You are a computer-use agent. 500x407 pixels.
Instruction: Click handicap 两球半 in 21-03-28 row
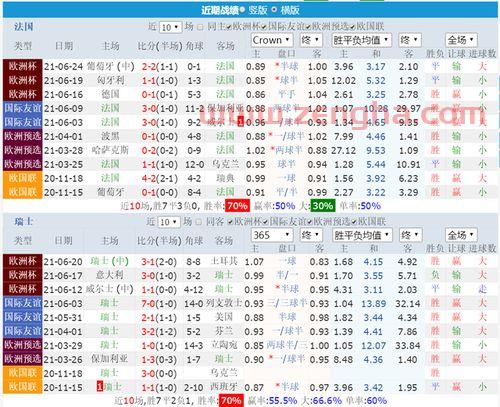point(288,150)
